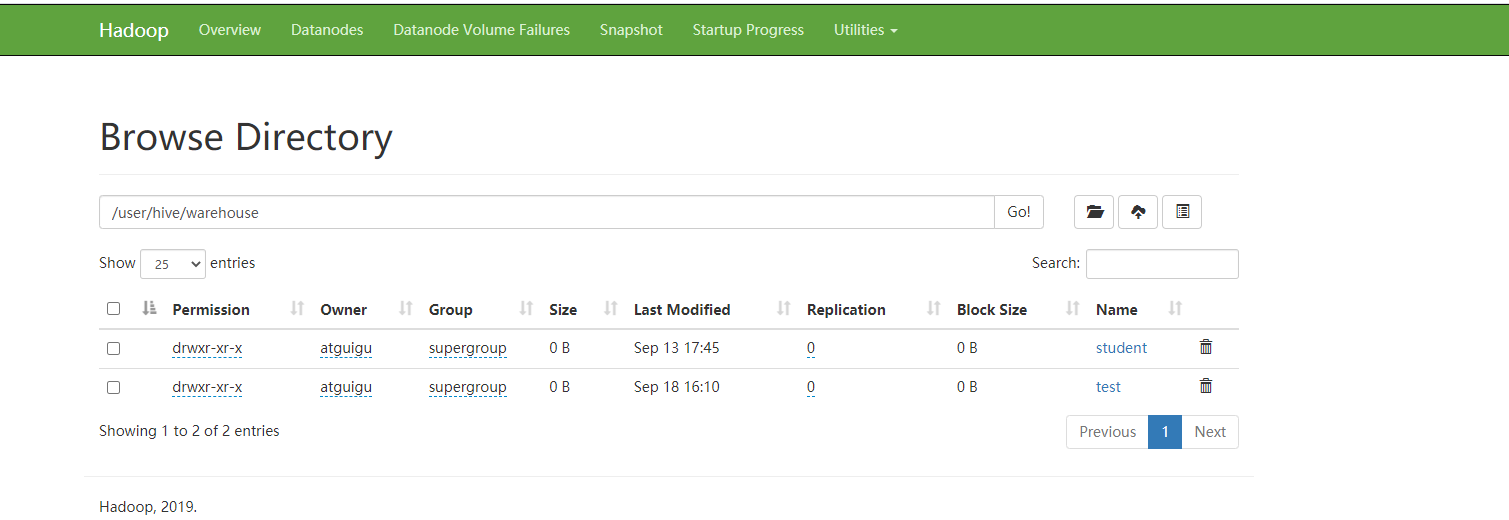This screenshot has width=1509, height=520.
Task: Check the box for the test row
Action: [113, 387]
